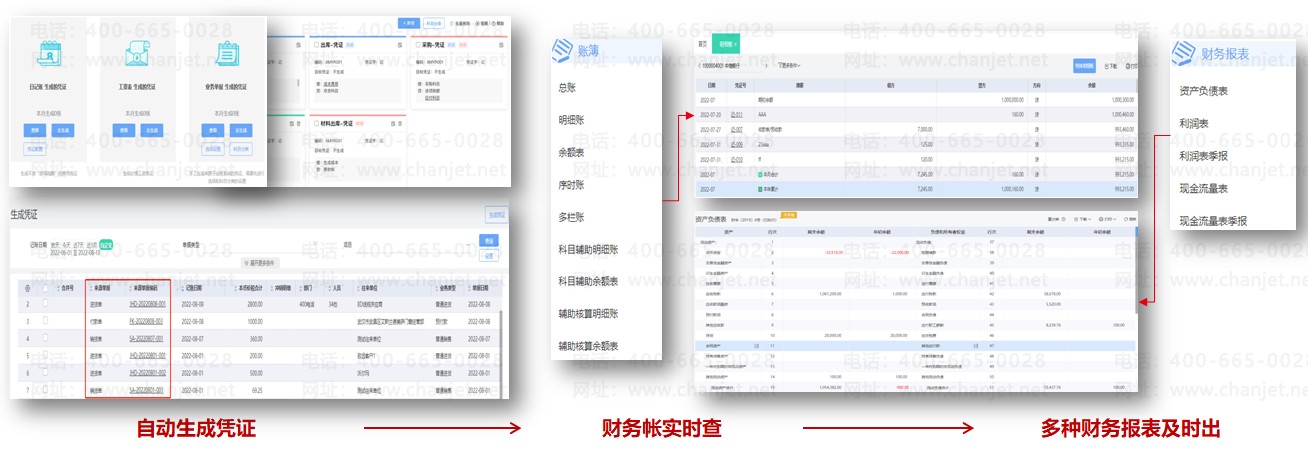Click 去生成 button under 业务单据 card
The image size is (1308, 458).
[x=239, y=130]
